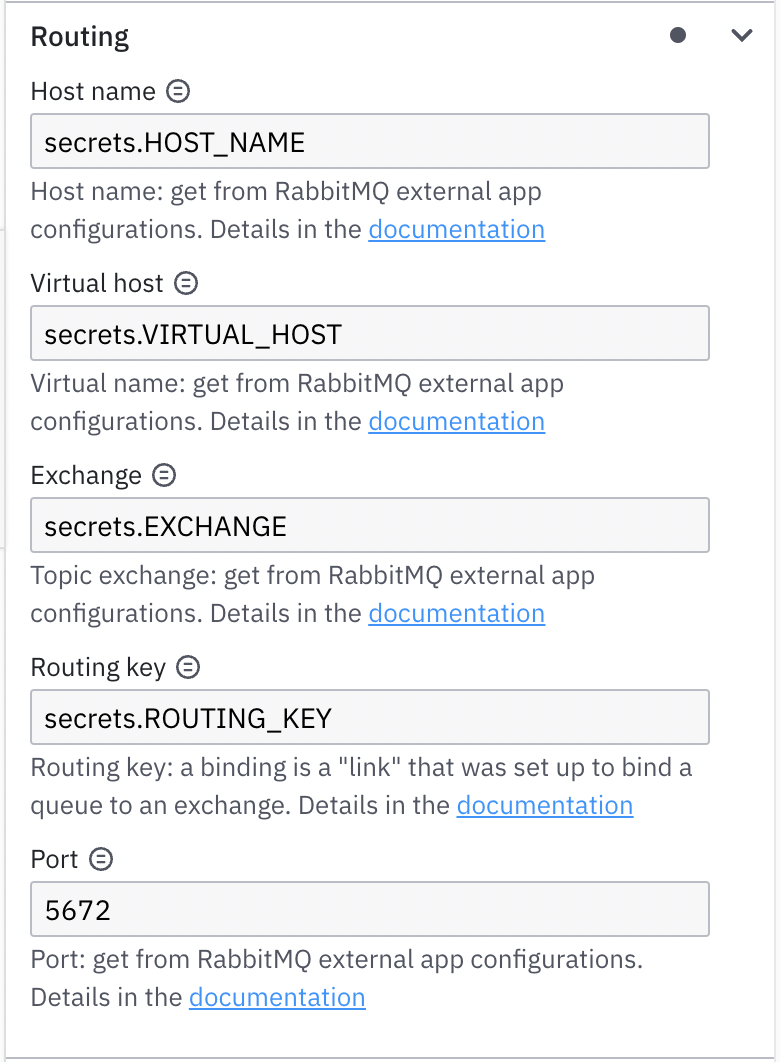This screenshot has height=1062, width=780.
Task: Click the expression icon beside Host name
Action: (176, 91)
